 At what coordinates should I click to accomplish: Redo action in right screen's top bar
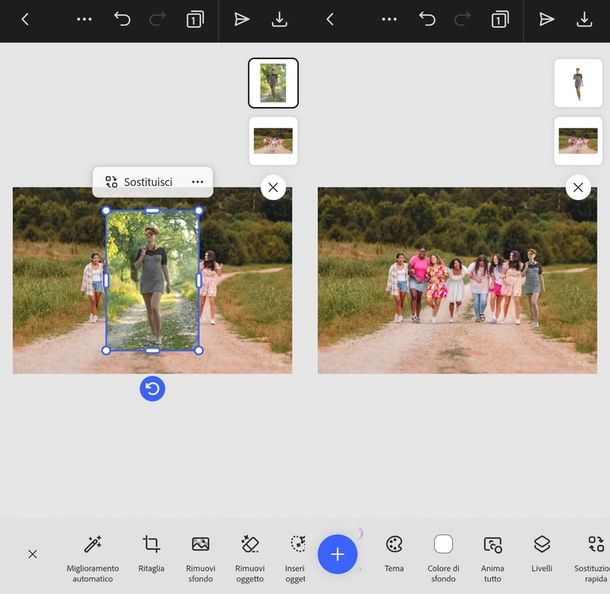coord(462,19)
